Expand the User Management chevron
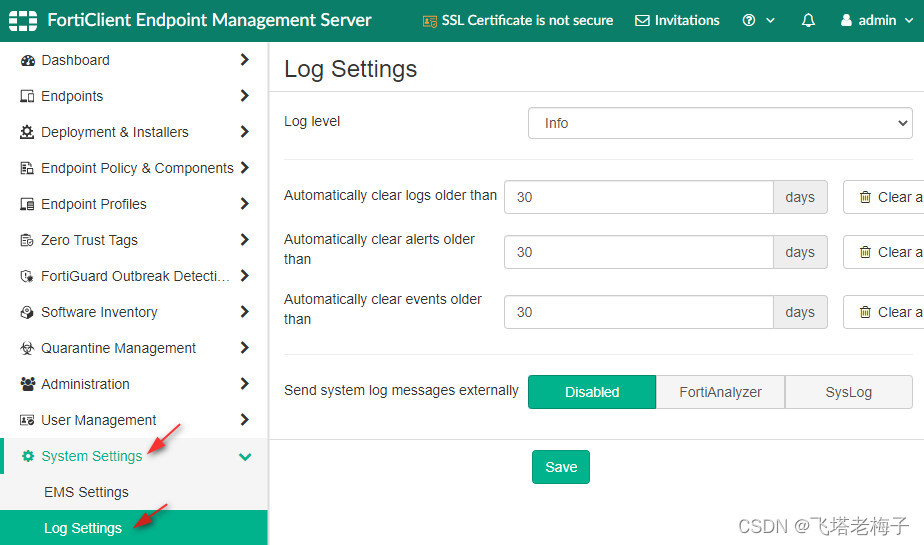 245,419
